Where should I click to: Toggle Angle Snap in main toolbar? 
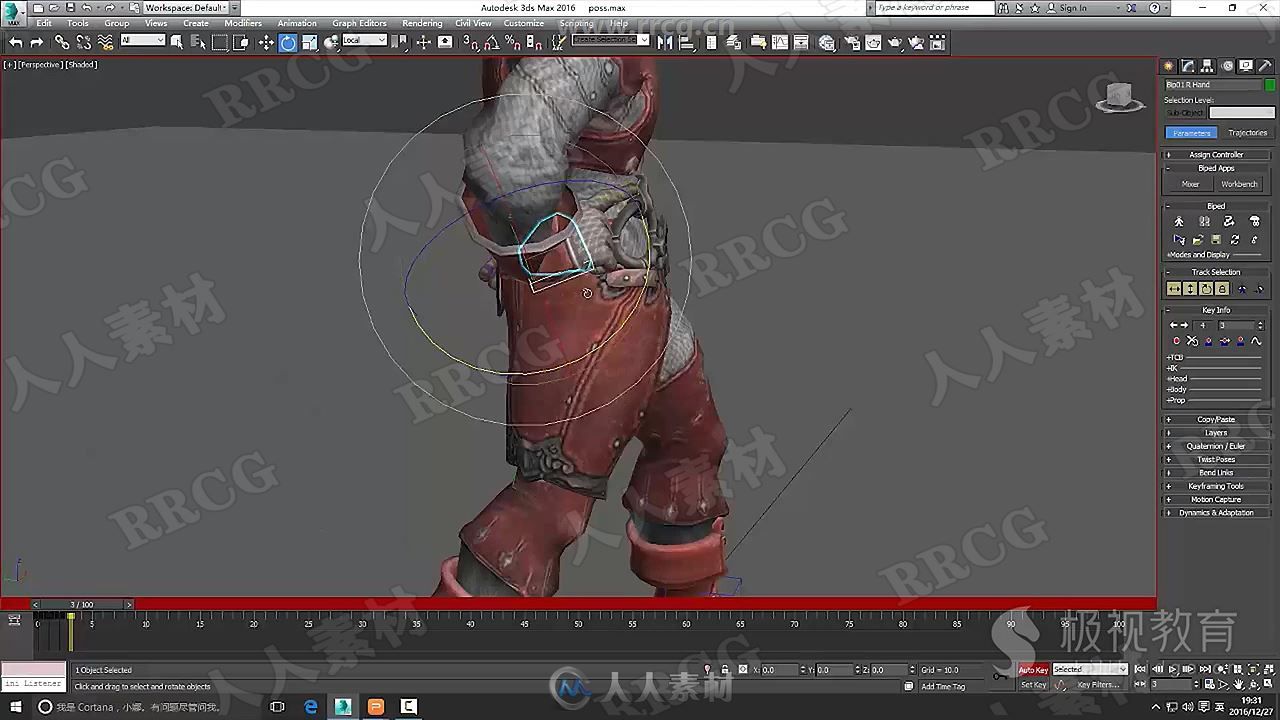[x=491, y=42]
